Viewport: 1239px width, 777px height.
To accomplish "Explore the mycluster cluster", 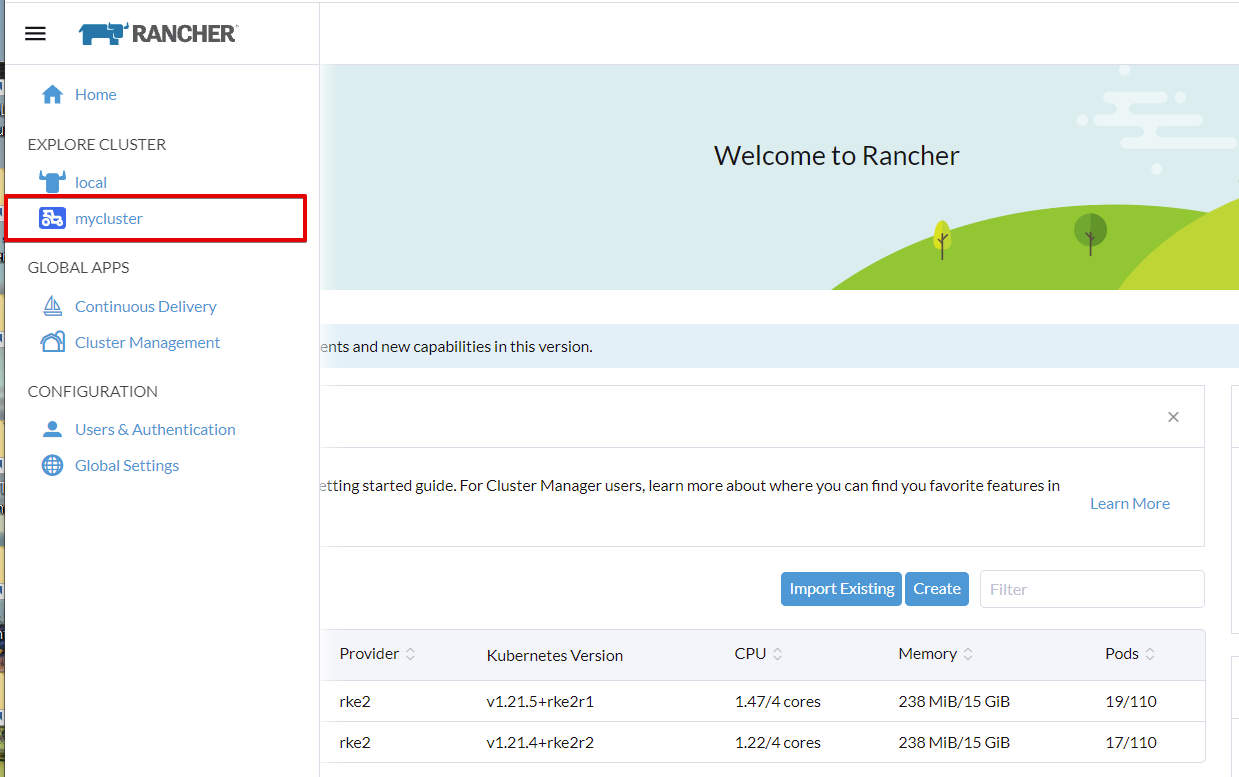I will [109, 218].
